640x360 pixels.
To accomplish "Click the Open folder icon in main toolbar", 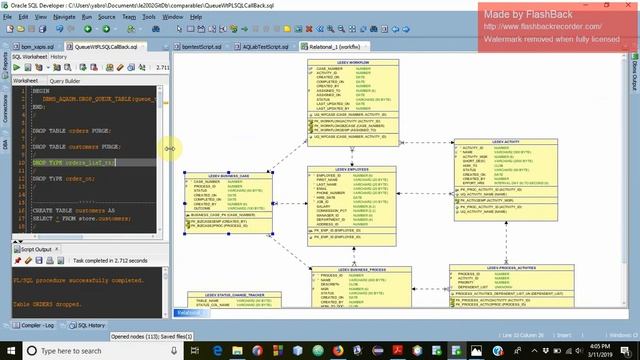I will (x=20, y=29).
